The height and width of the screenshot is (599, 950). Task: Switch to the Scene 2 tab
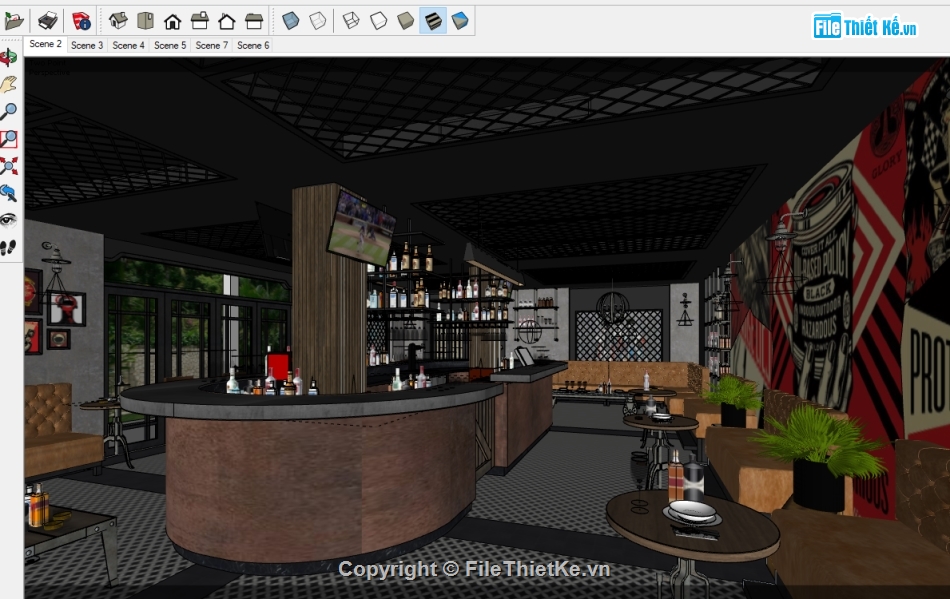click(x=45, y=44)
